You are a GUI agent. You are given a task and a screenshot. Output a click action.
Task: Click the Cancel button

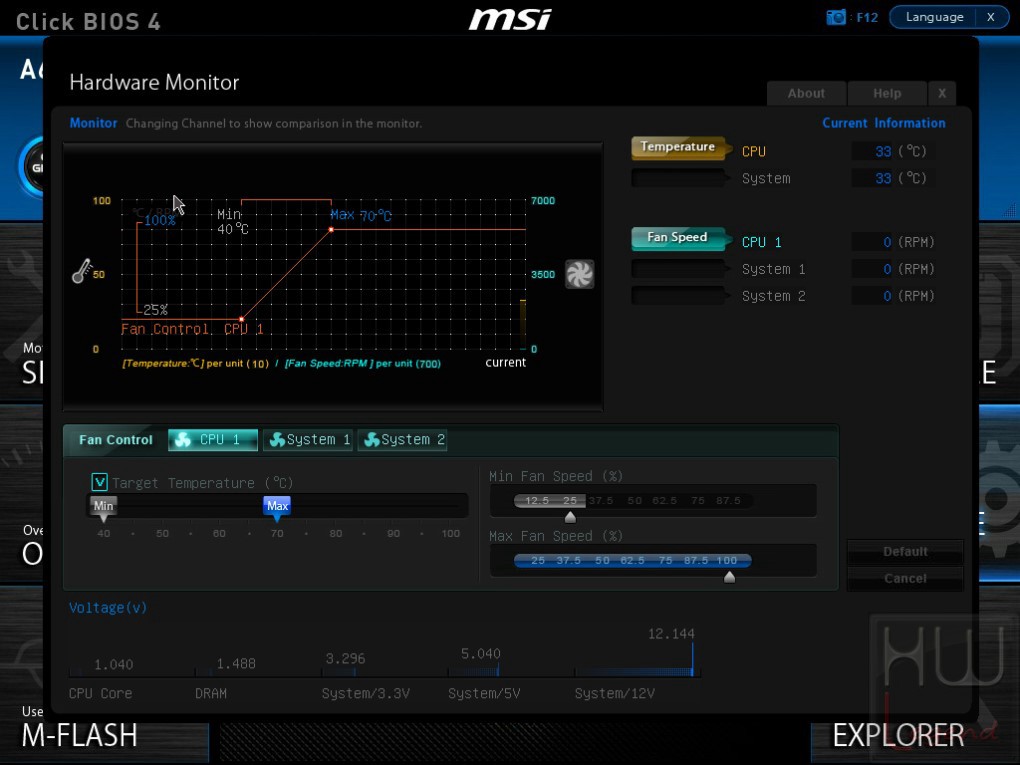tap(905, 578)
